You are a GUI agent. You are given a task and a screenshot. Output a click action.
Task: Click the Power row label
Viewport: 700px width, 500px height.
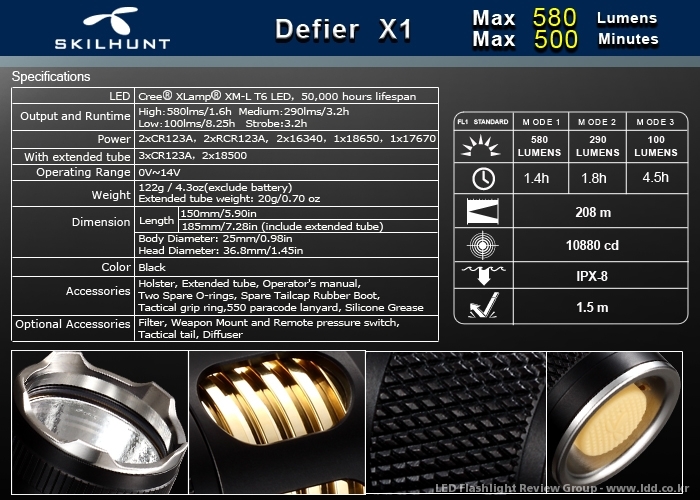click(x=114, y=139)
